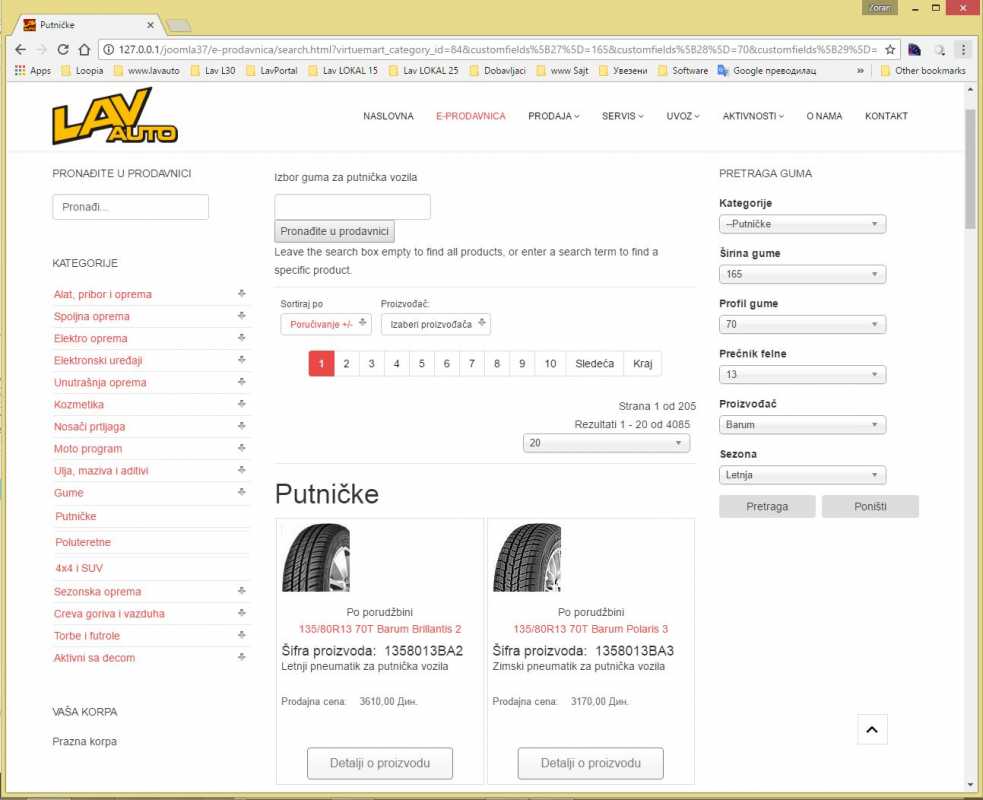Click the Pronađite u prodavnici button
Viewport: 983px width, 800px height.
pos(334,231)
